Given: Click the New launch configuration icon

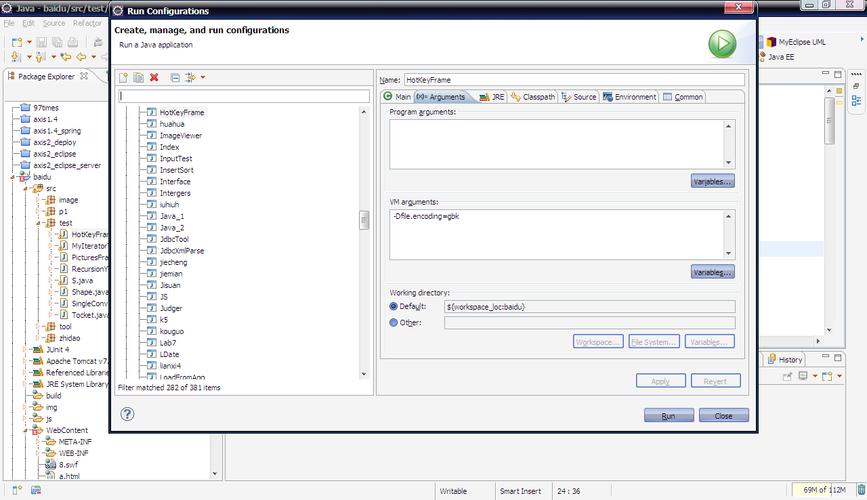Looking at the screenshot, I should click(123, 77).
